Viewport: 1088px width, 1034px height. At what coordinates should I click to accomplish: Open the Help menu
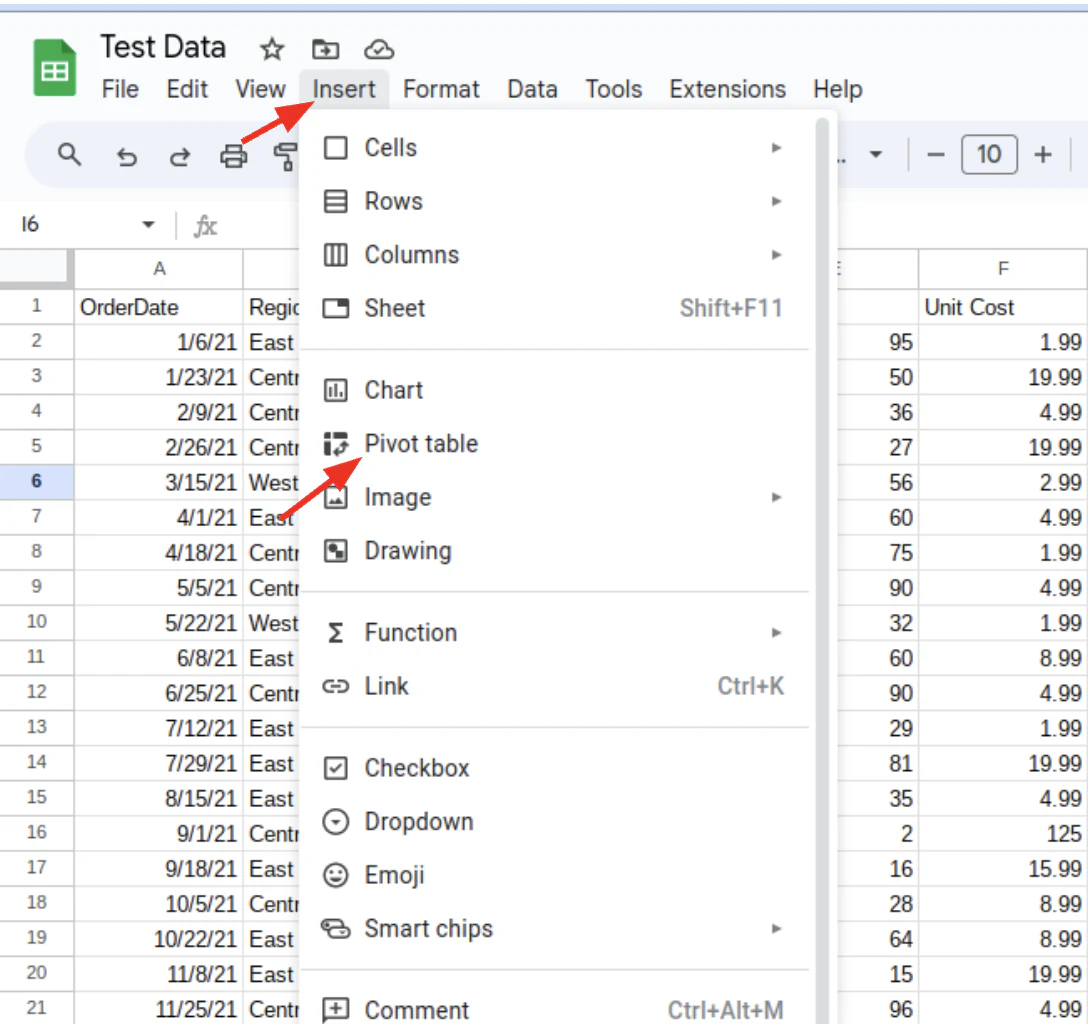[838, 89]
